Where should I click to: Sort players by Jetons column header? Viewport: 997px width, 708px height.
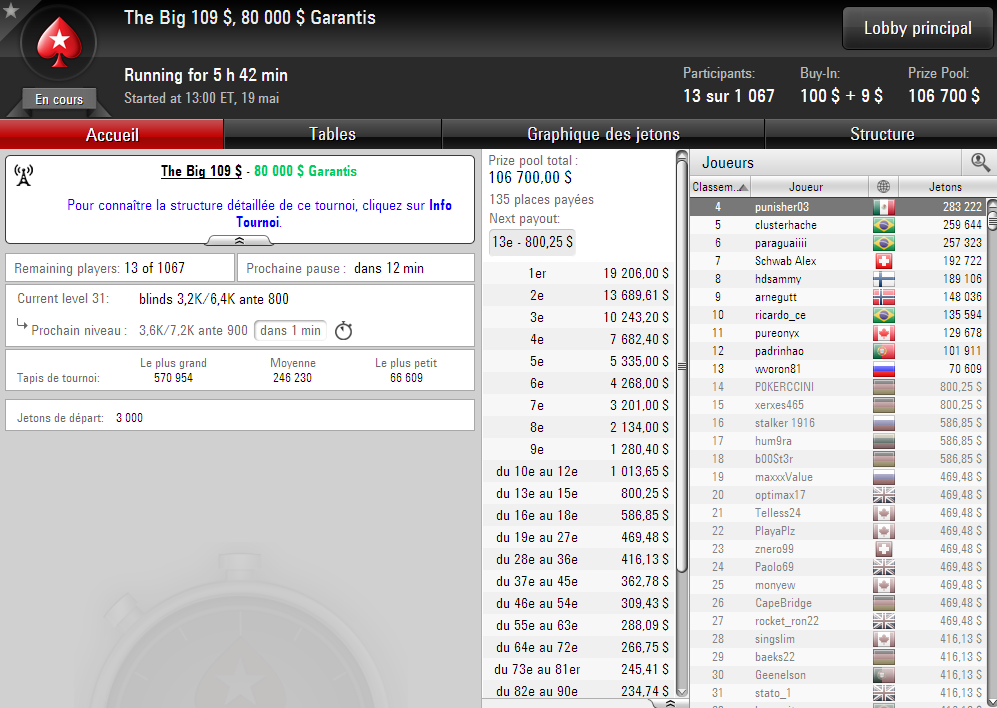click(x=945, y=186)
